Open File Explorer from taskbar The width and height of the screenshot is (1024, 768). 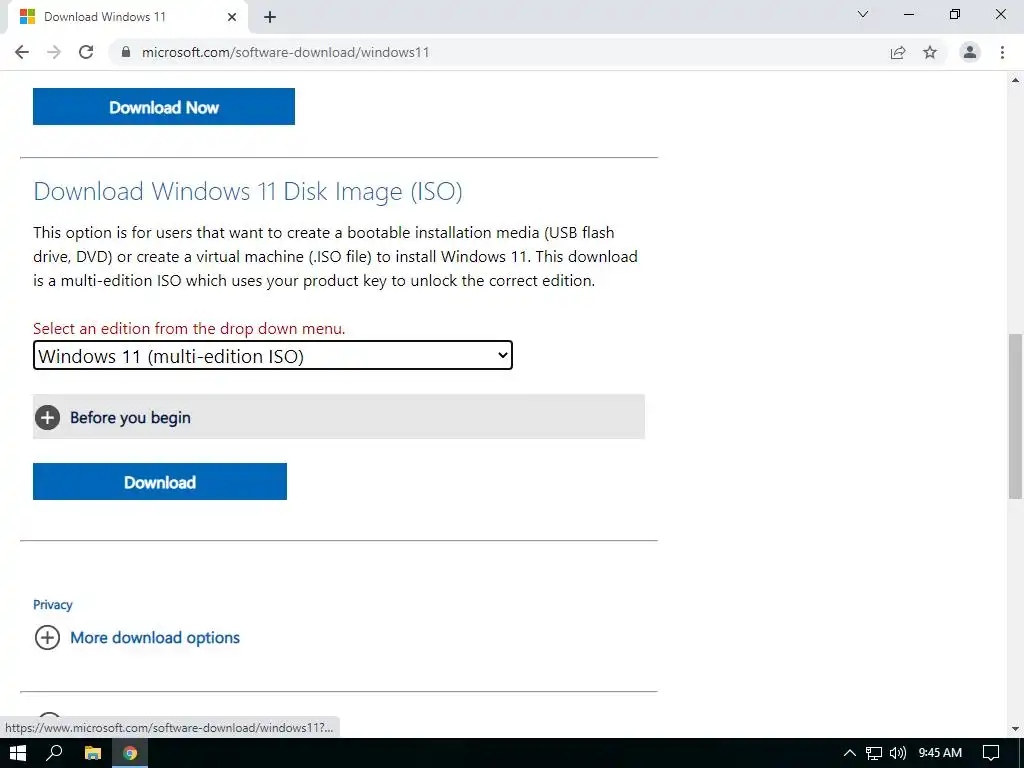coord(93,753)
